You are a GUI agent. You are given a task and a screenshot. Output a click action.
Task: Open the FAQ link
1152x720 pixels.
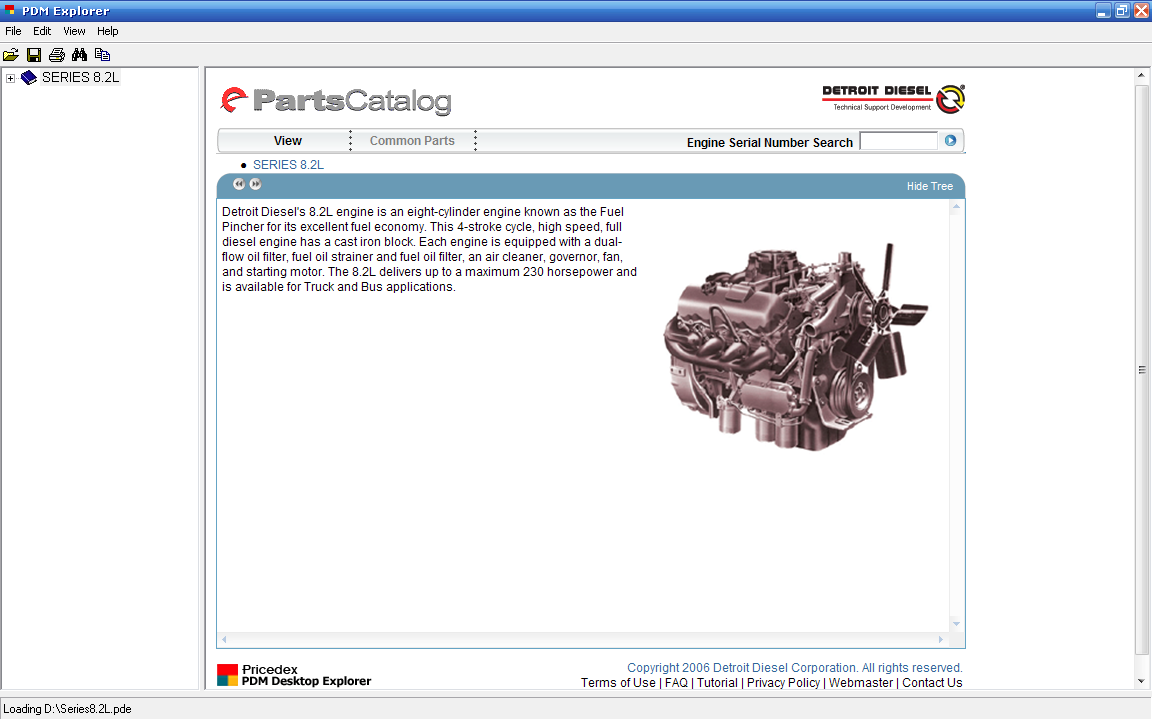pos(676,683)
